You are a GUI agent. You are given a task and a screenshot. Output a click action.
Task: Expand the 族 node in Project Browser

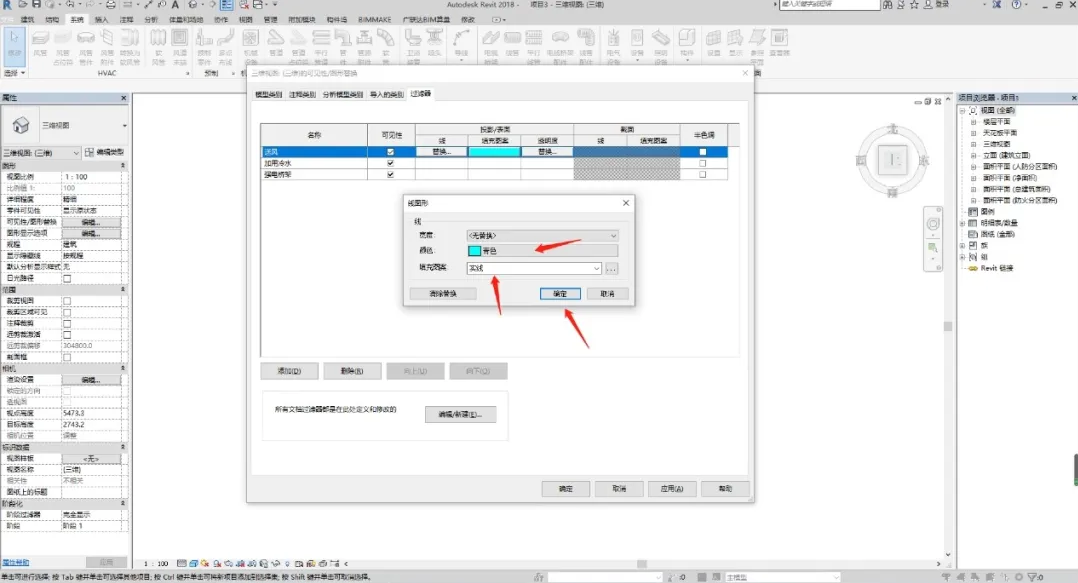[x=962, y=245]
